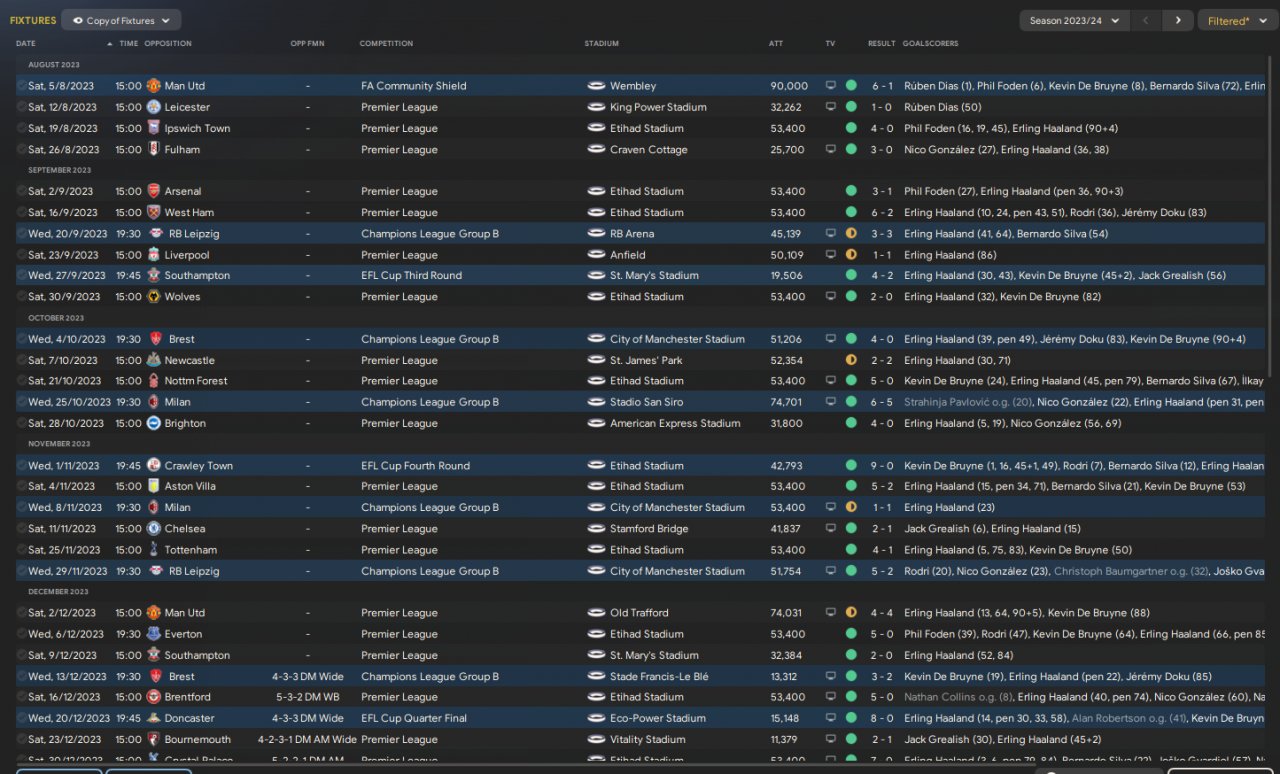Viewport: 1280px width, 774px height.
Task: Click the 4-2-3-1 DM AM Wide formation text
Action: coord(307,740)
